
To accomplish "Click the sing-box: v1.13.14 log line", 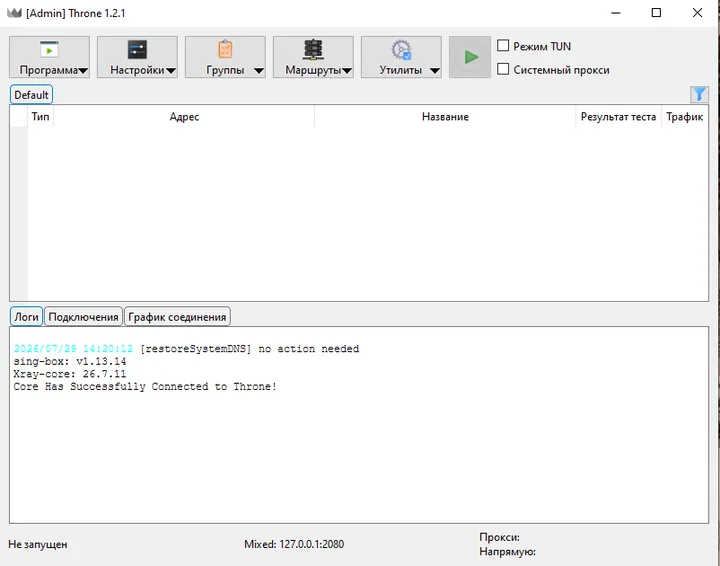I will 70,361.
